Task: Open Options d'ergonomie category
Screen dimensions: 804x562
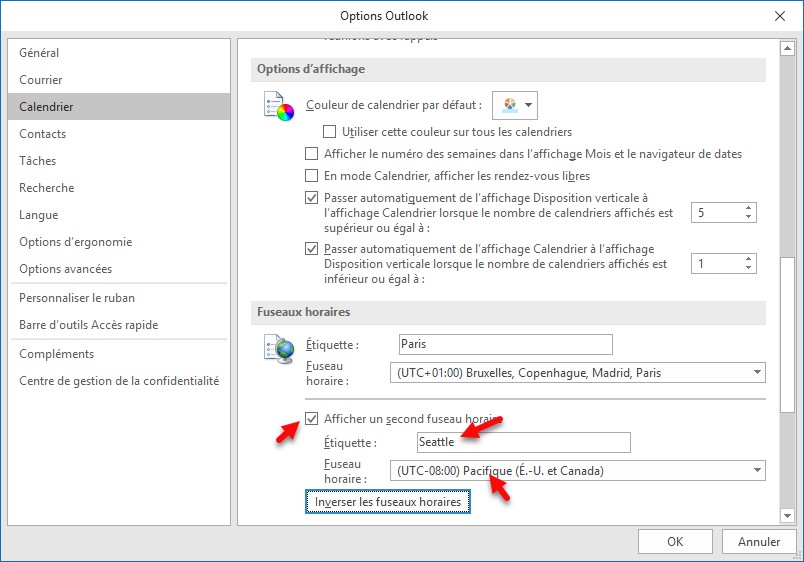Action: pos(119,242)
